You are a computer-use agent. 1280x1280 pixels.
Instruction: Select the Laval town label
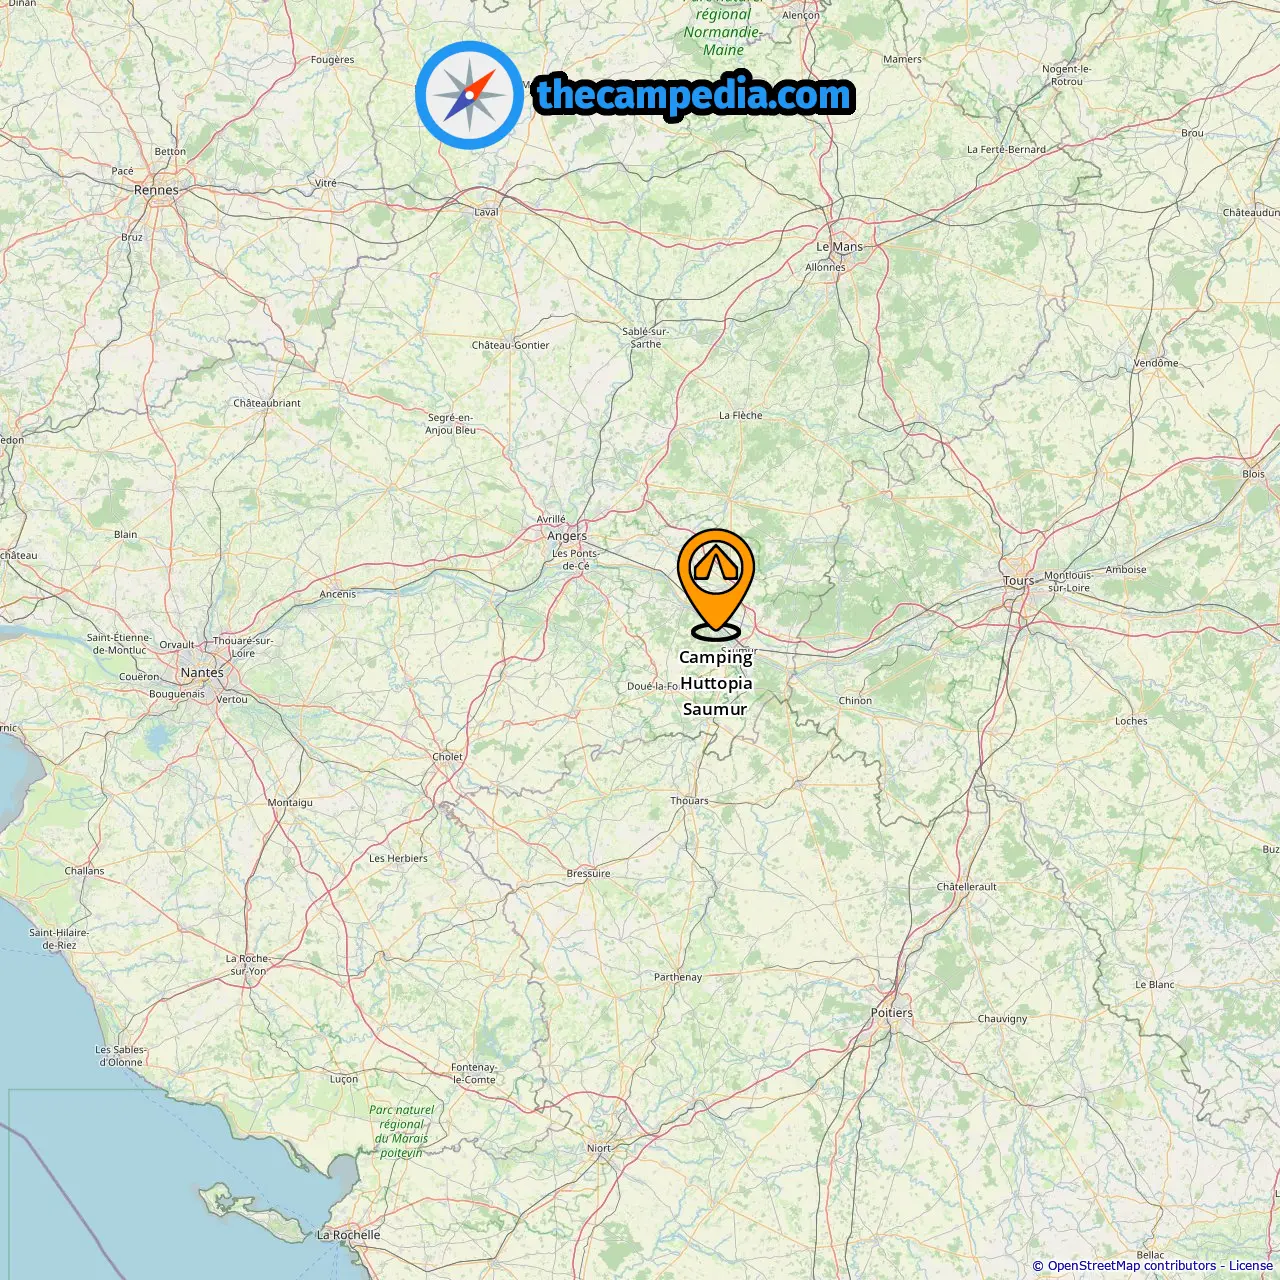tap(486, 212)
